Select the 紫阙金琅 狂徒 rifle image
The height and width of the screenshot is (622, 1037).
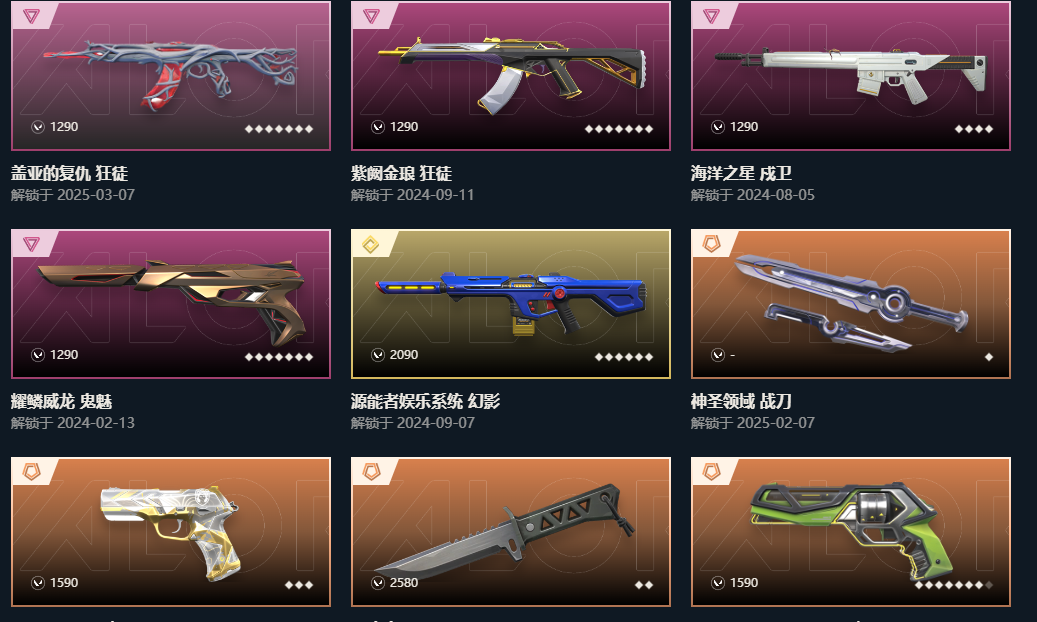click(511, 75)
